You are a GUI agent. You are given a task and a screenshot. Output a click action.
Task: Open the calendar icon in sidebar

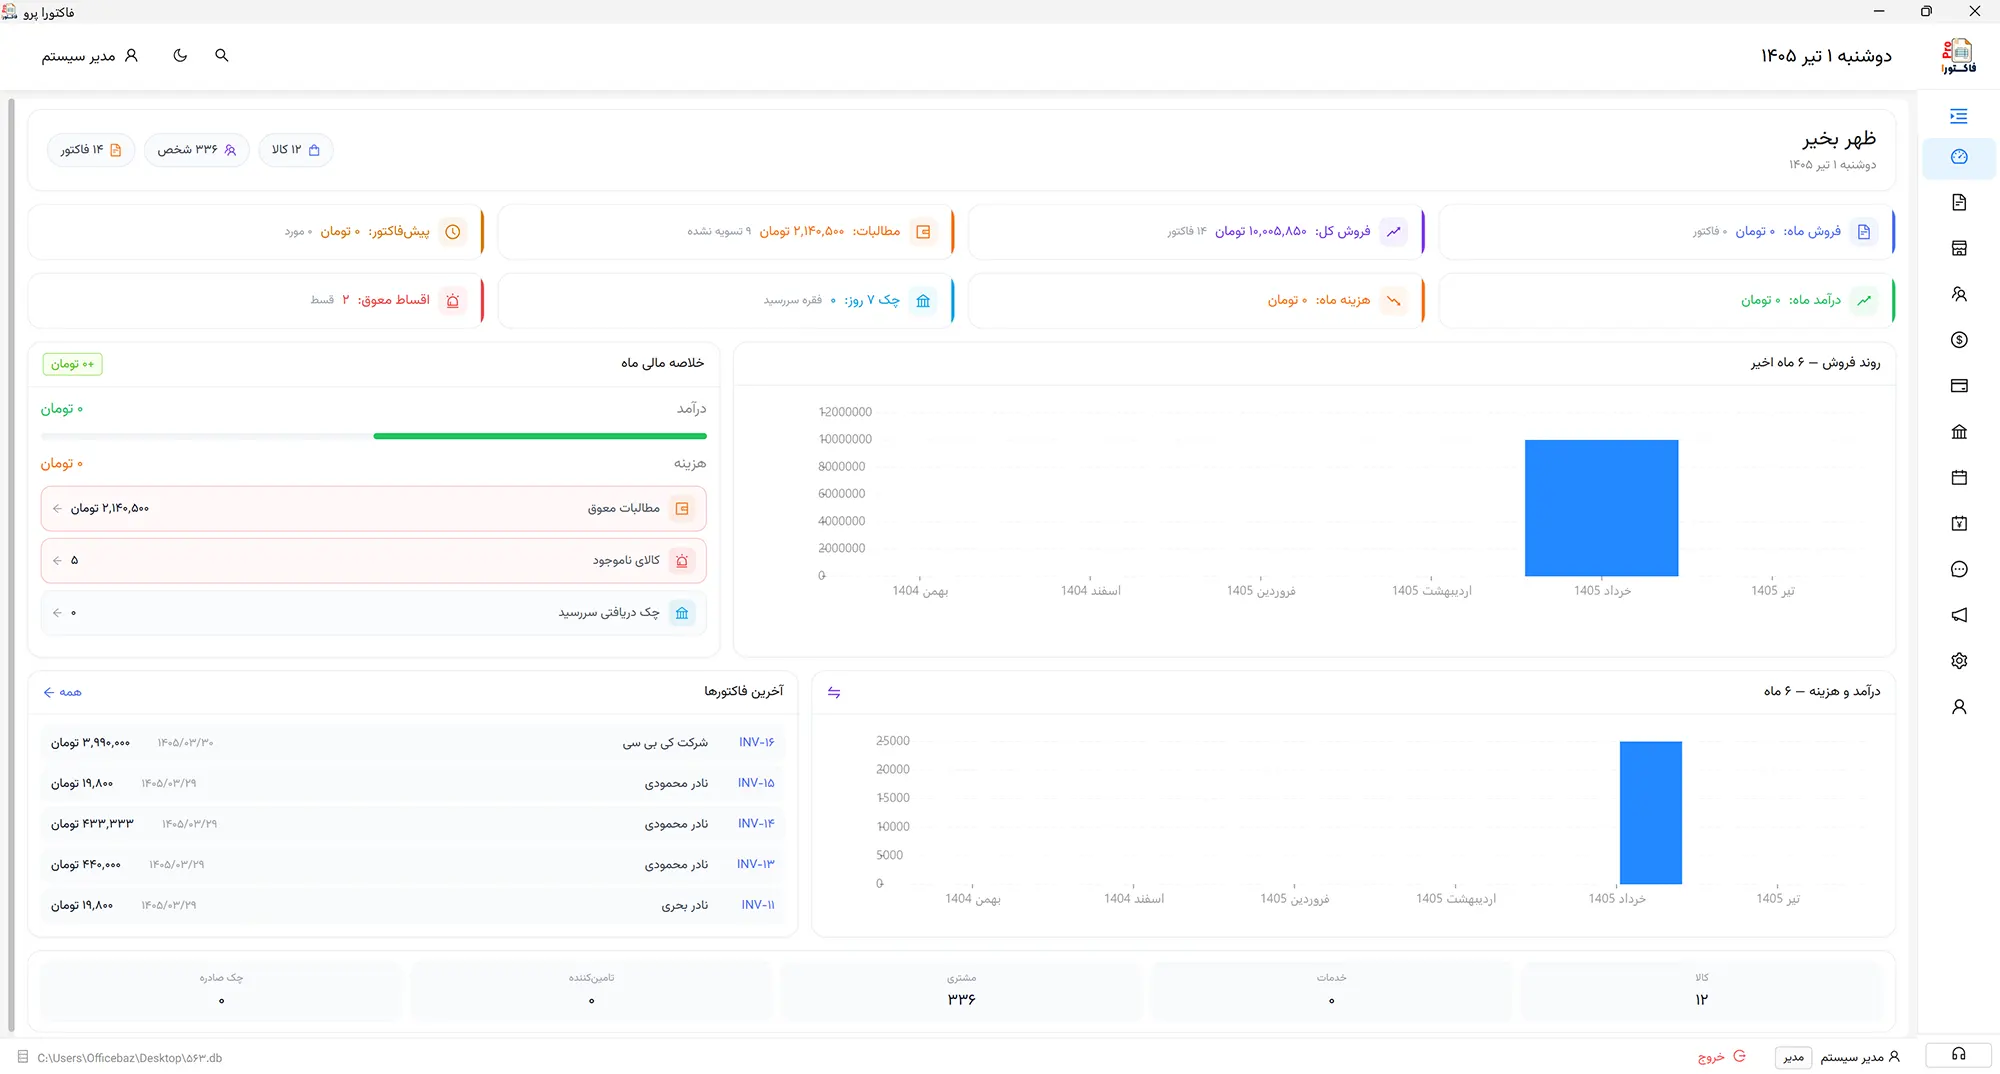pos(1959,478)
